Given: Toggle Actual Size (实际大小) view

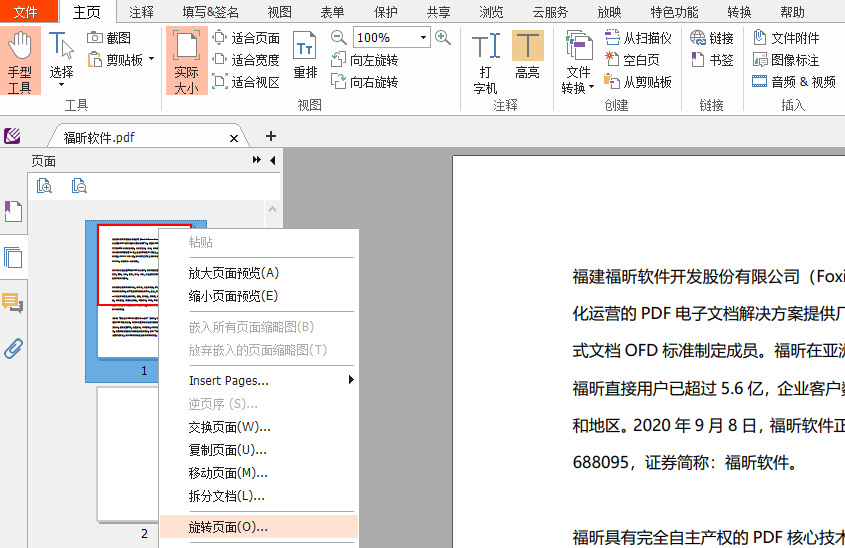Looking at the screenshot, I should (186, 60).
